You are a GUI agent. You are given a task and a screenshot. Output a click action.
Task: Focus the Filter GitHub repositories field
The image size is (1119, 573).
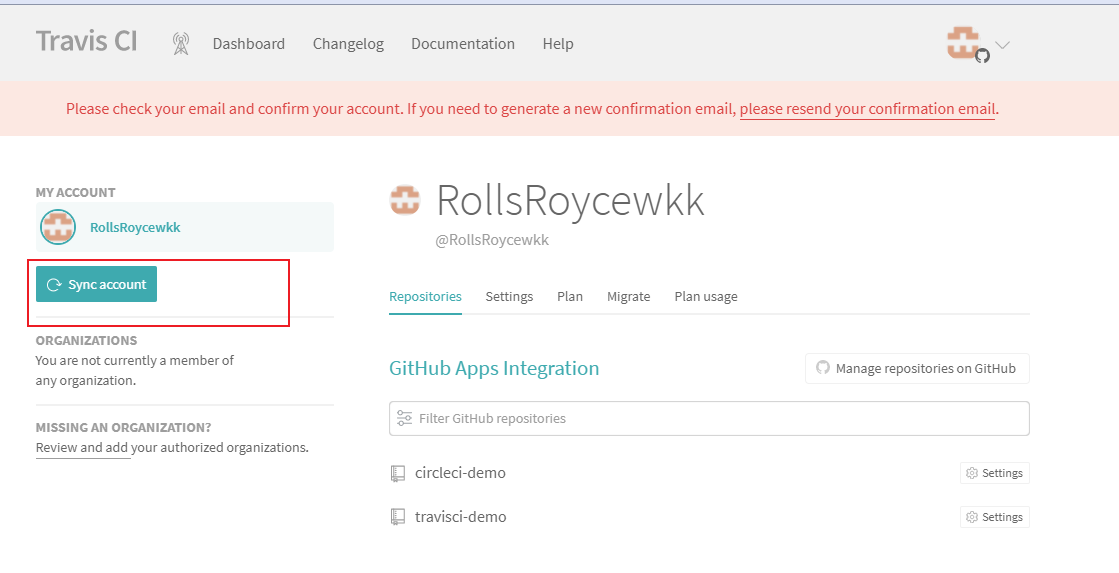click(x=709, y=418)
